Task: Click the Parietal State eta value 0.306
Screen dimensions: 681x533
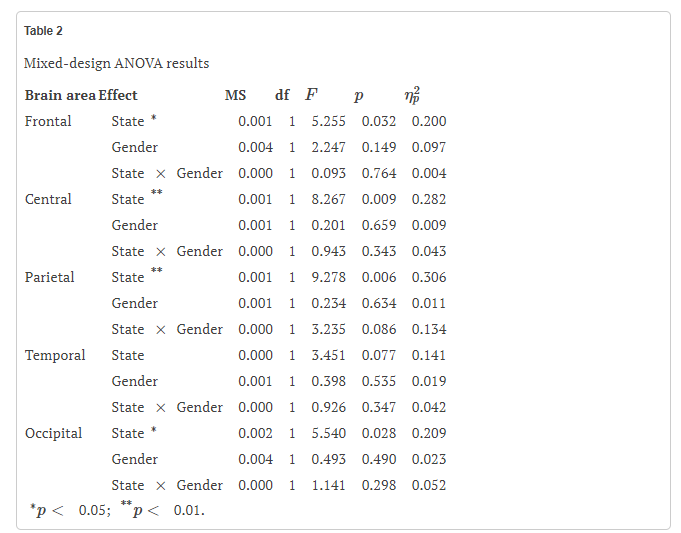Action: pos(429,277)
